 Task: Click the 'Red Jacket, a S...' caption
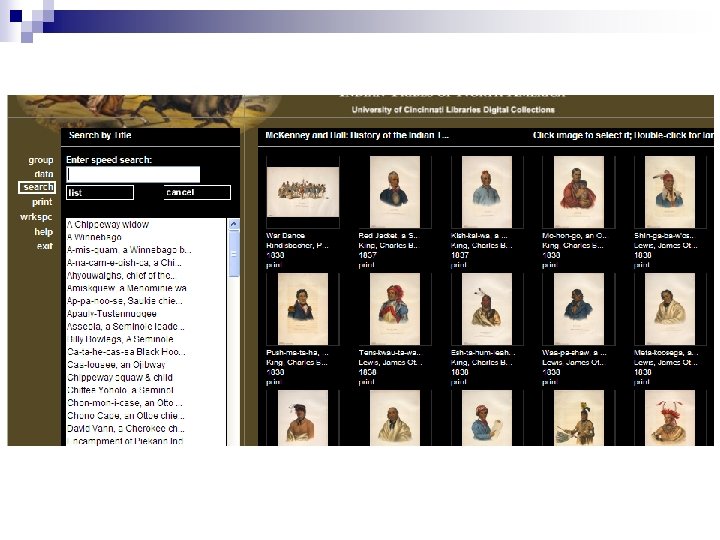pyautogui.click(x=388, y=236)
